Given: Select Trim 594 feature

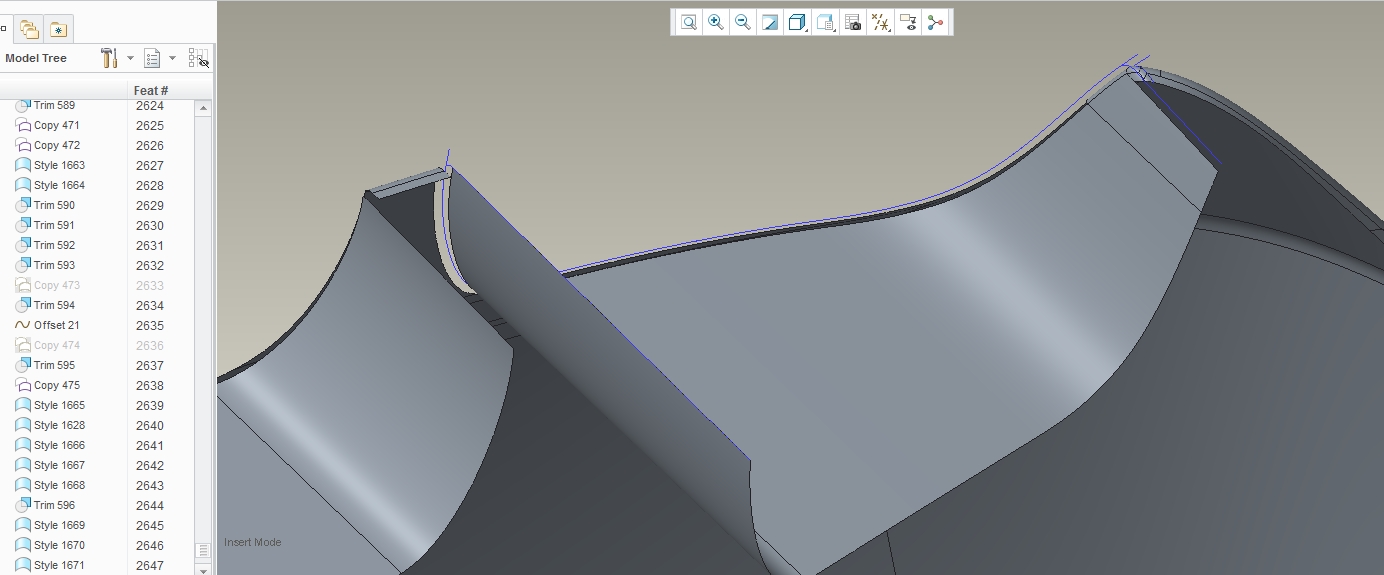Looking at the screenshot, I should coord(54,305).
